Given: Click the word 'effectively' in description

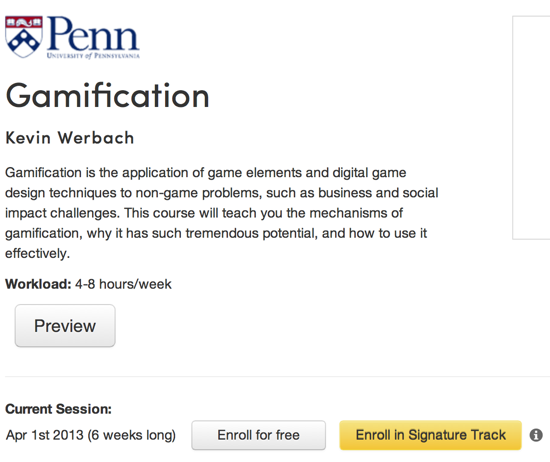Looking at the screenshot, I should pyautogui.click(x=36, y=253).
